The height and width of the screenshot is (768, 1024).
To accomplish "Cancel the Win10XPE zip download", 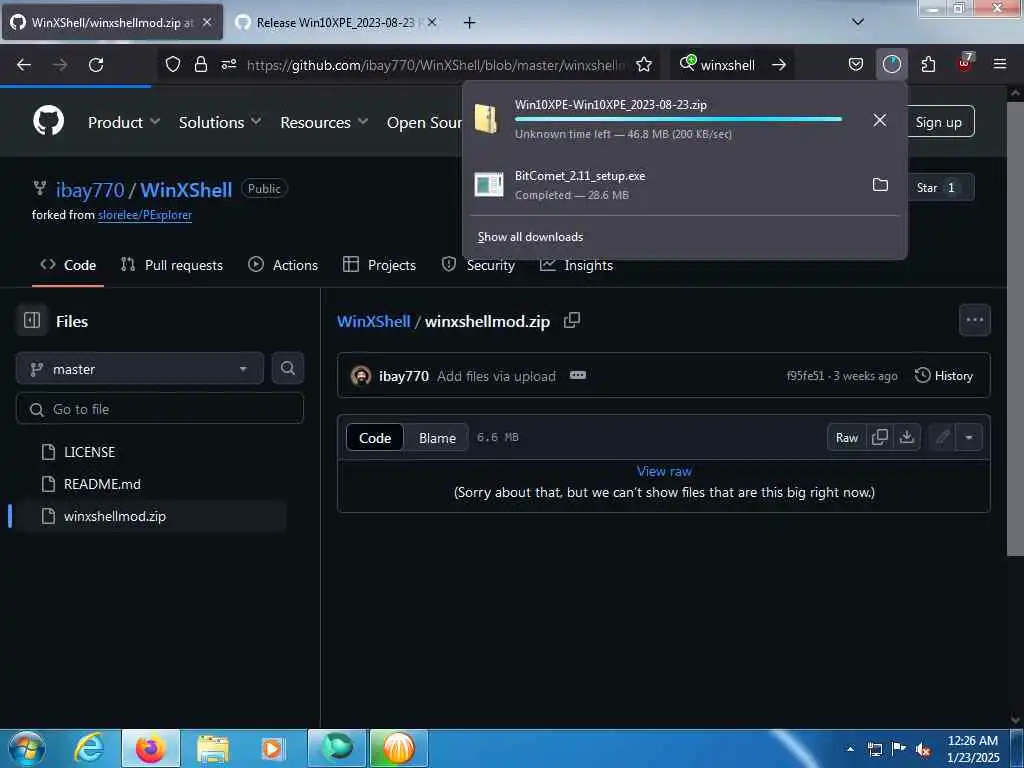I will 880,120.
